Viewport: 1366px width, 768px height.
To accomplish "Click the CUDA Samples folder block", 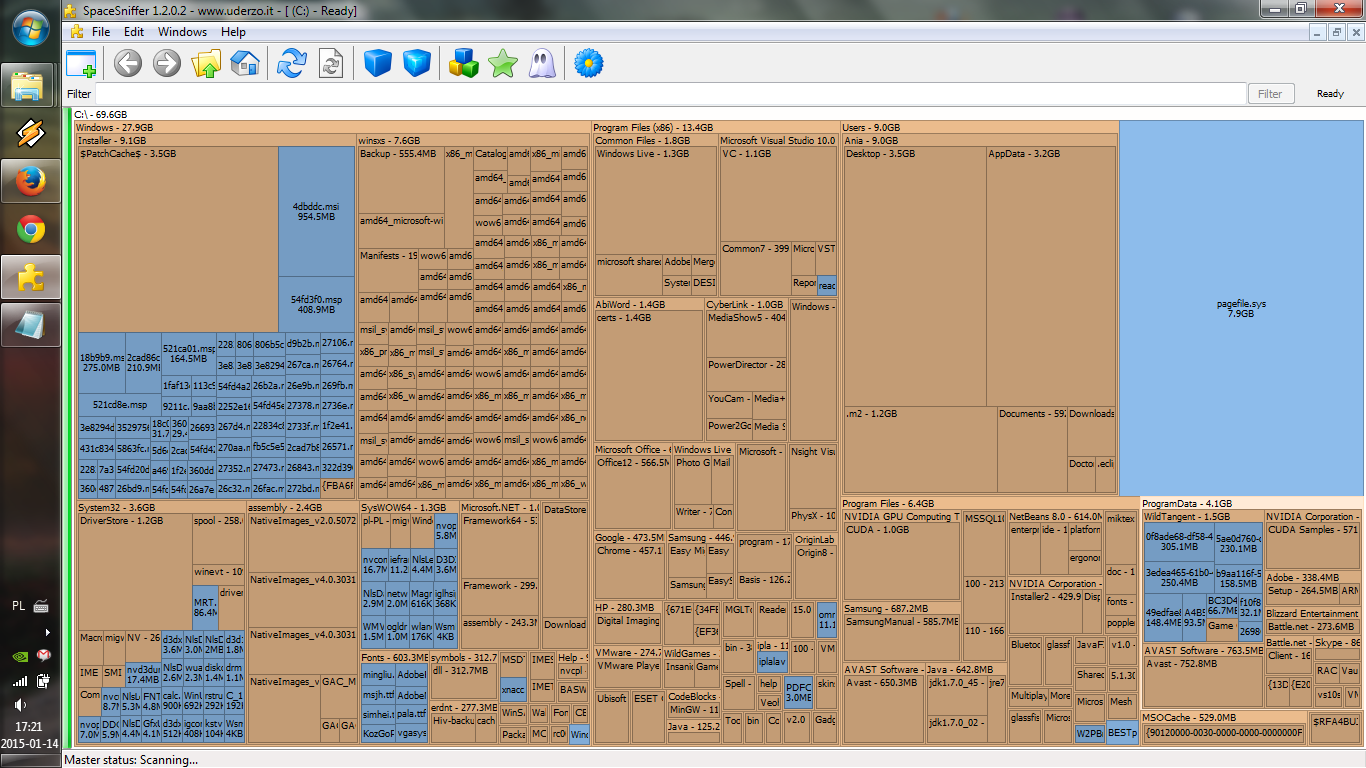I will coord(1313,546).
